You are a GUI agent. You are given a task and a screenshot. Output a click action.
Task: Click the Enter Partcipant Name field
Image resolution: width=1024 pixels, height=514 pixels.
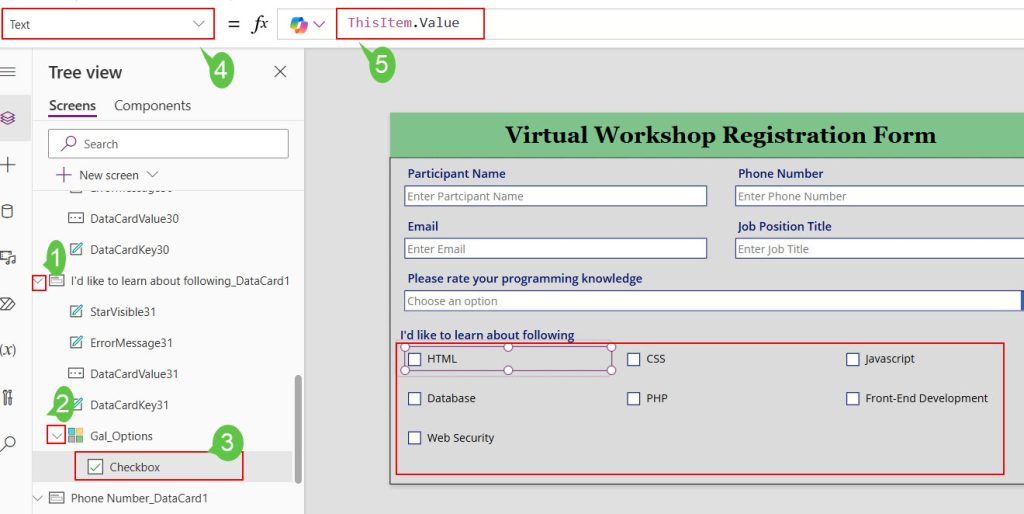click(x=556, y=196)
